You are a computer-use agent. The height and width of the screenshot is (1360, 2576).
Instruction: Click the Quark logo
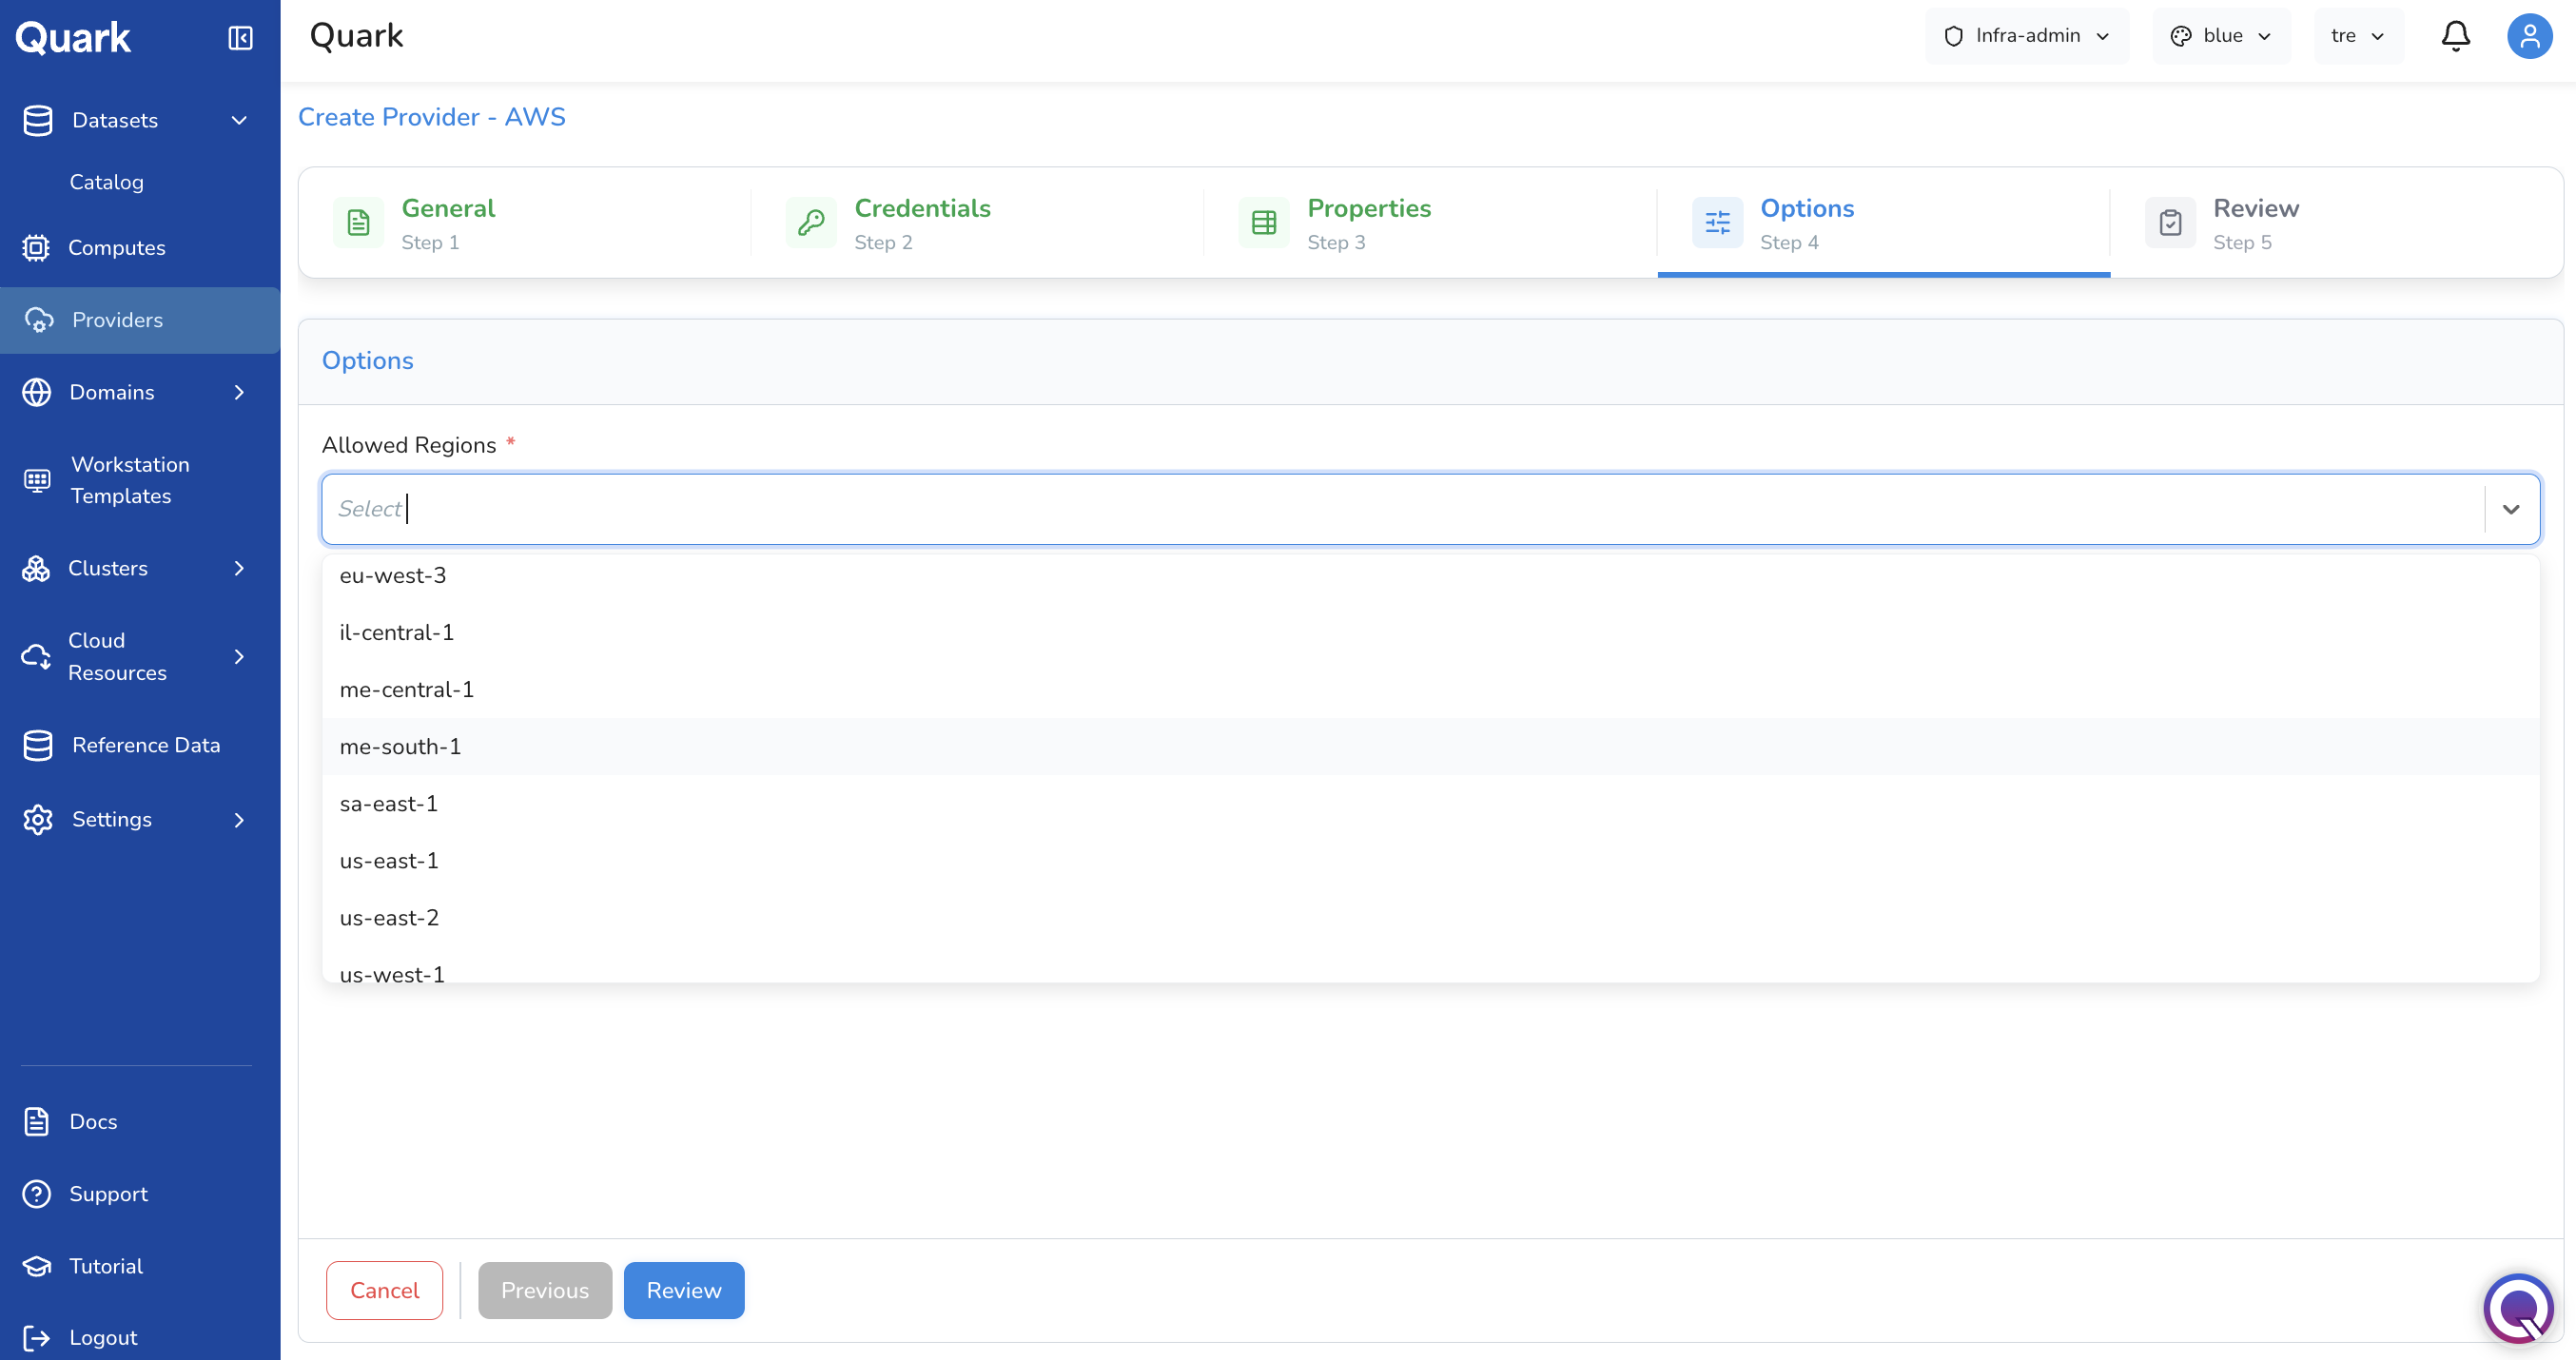click(73, 38)
